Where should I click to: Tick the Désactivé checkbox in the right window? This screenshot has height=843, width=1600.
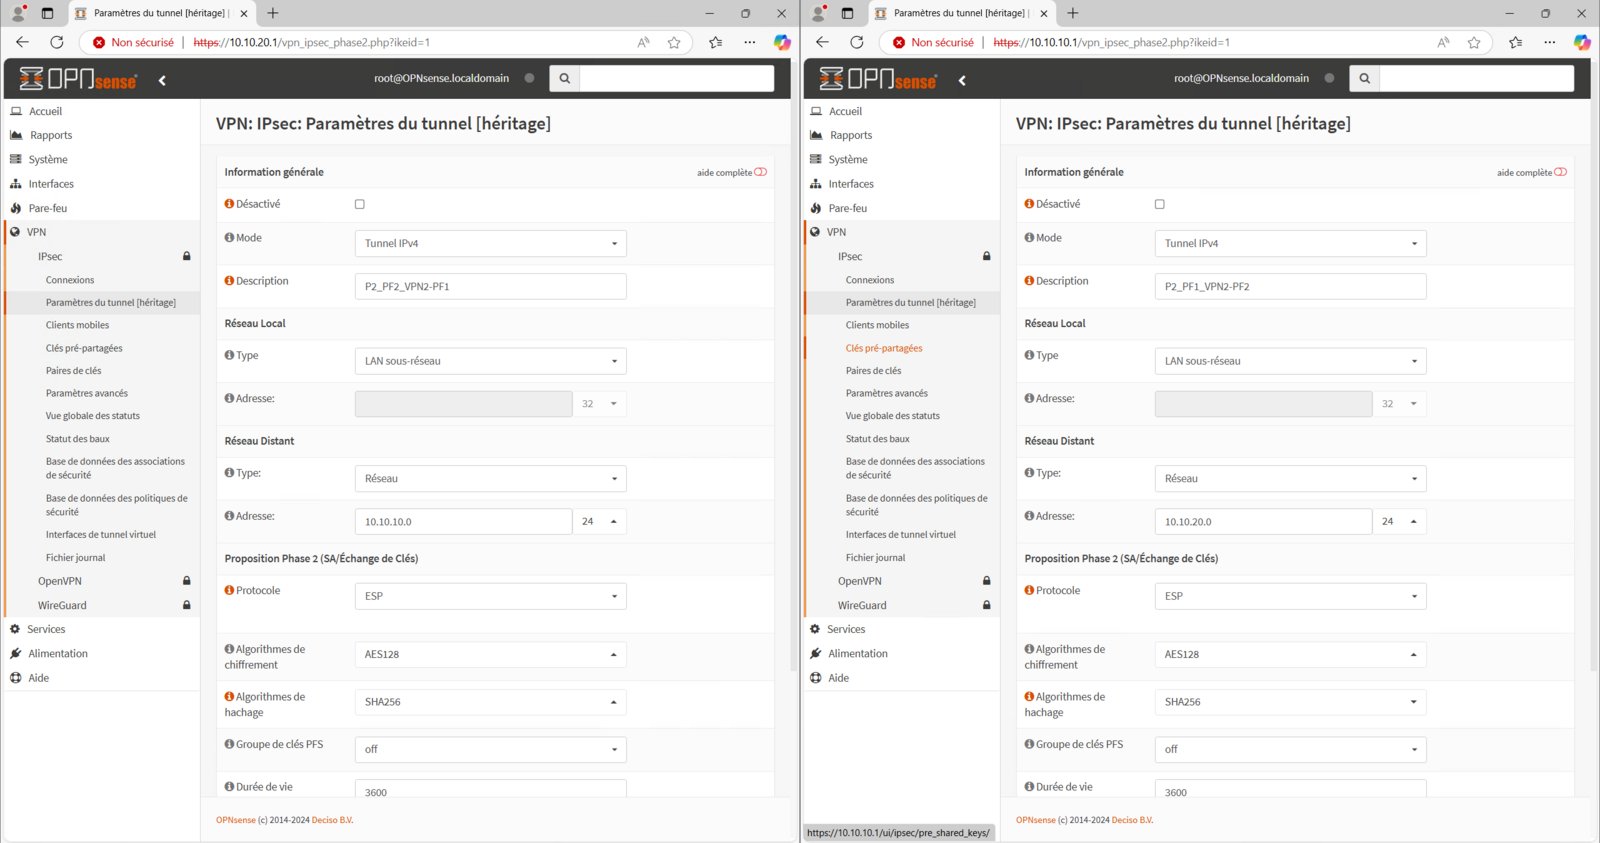tap(1160, 204)
